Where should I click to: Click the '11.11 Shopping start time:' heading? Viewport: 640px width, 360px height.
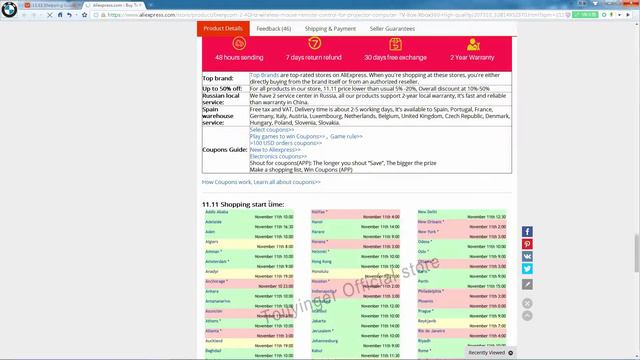243,204
